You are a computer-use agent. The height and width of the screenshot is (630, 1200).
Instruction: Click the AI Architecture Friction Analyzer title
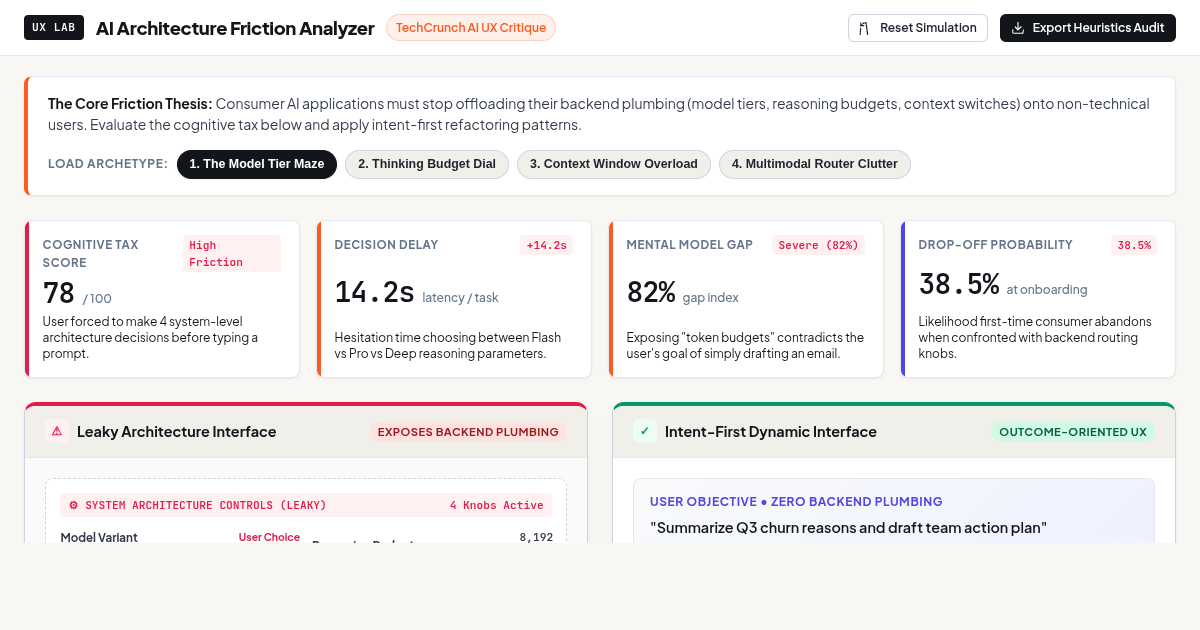(235, 28)
